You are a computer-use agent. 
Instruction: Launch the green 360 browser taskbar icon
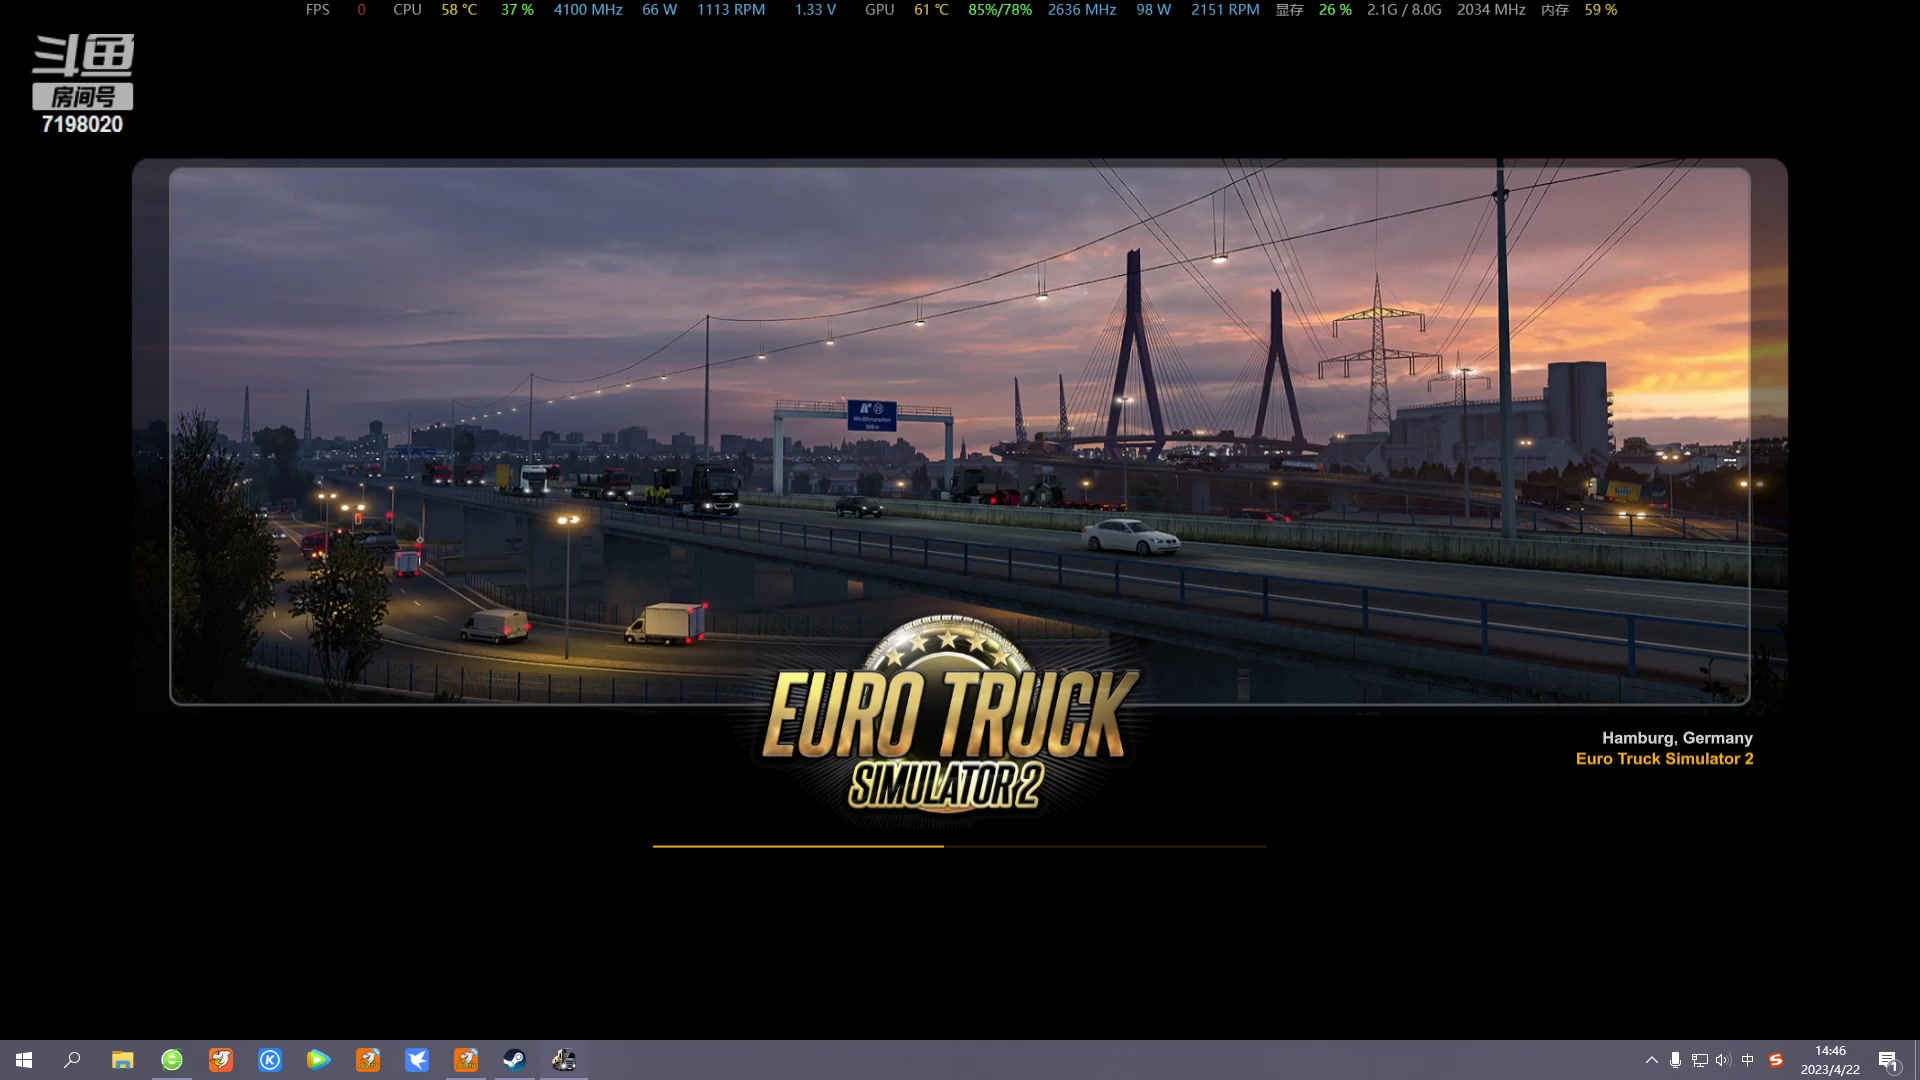tap(172, 1060)
